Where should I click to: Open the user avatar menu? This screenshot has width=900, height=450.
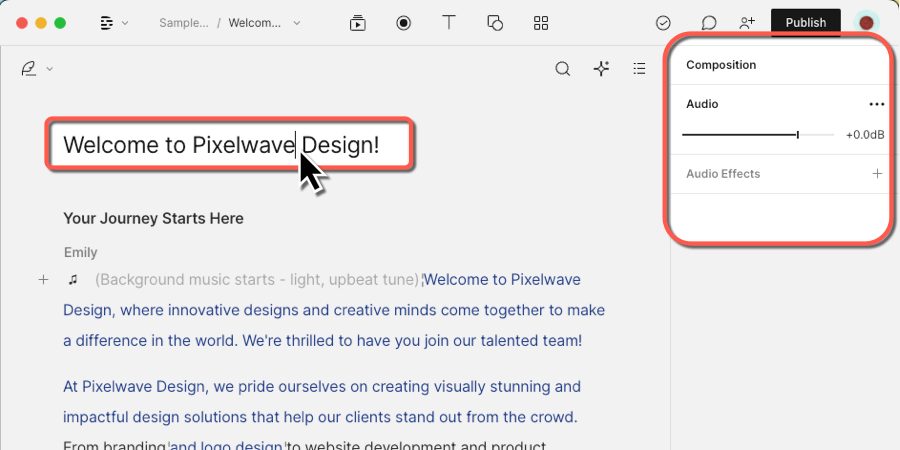[867, 23]
